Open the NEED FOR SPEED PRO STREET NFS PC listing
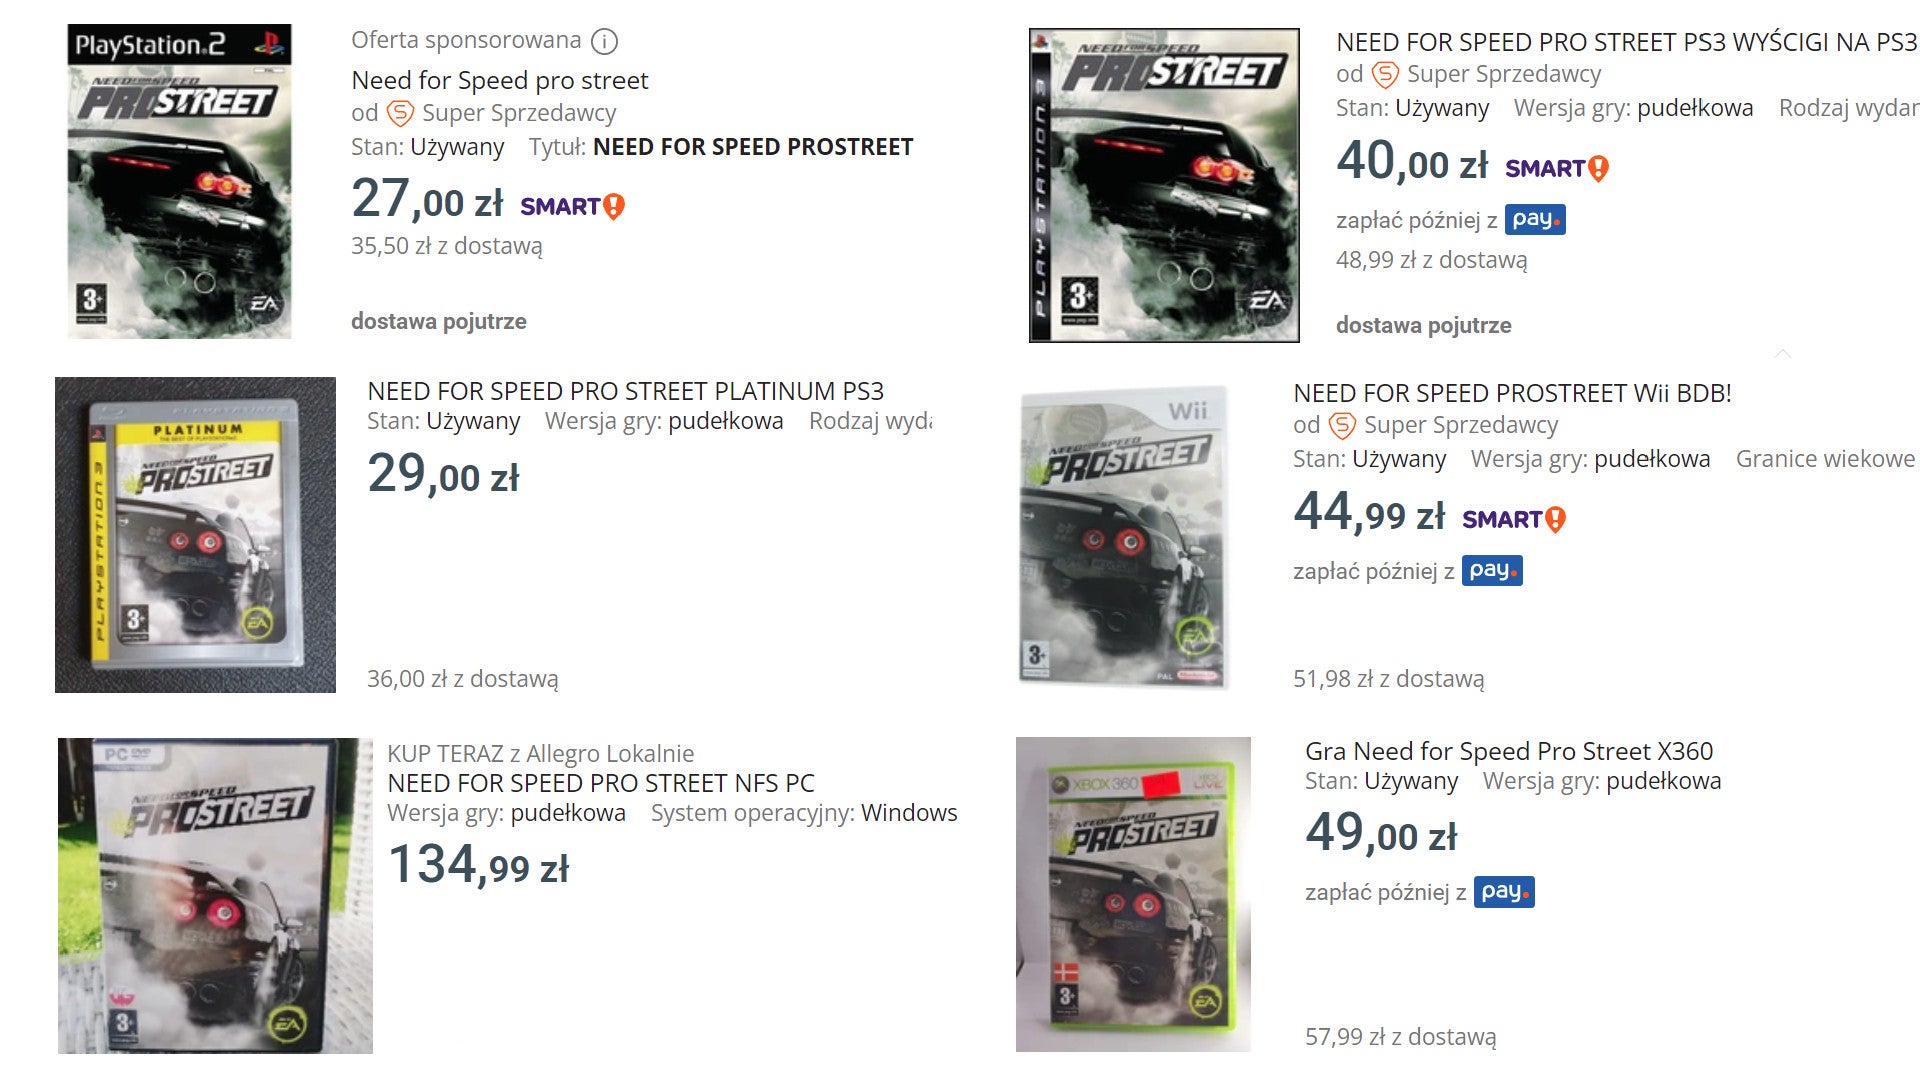The width and height of the screenshot is (1920, 1080). click(x=601, y=783)
